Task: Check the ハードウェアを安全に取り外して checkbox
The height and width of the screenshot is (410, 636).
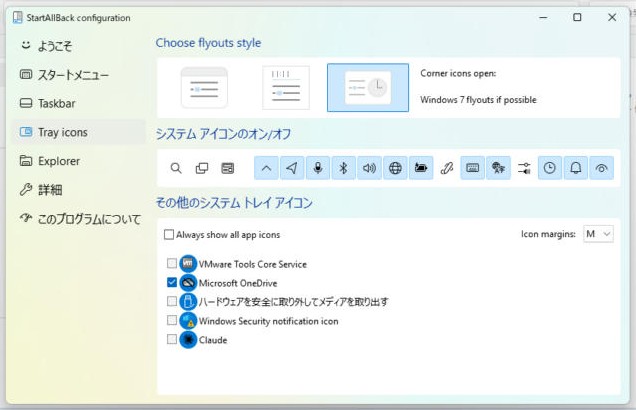Action: [x=172, y=301]
